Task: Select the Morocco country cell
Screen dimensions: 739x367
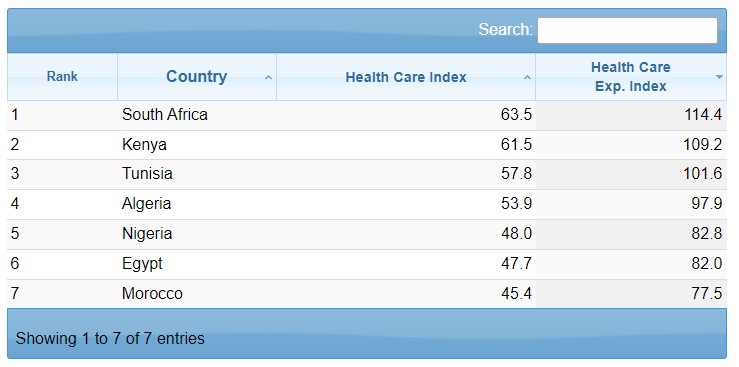Action: [x=152, y=294]
